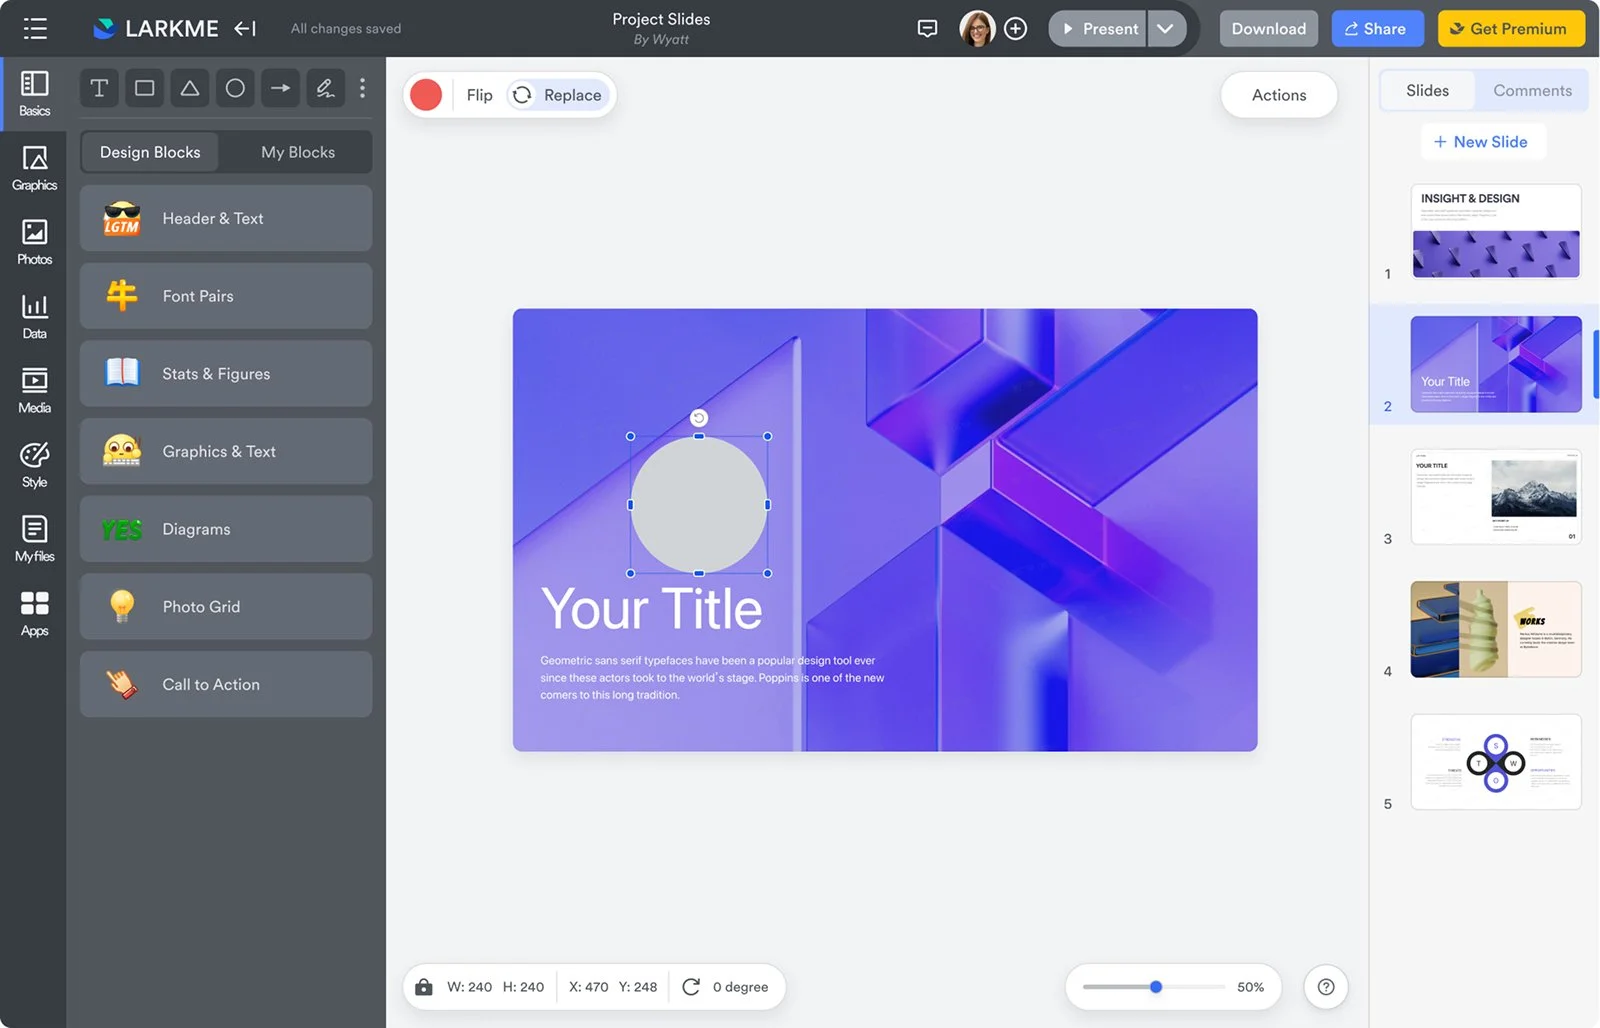The image size is (1600, 1028).
Task: Collapse sidebar with arrow next to LARKME
Action: coord(245,28)
